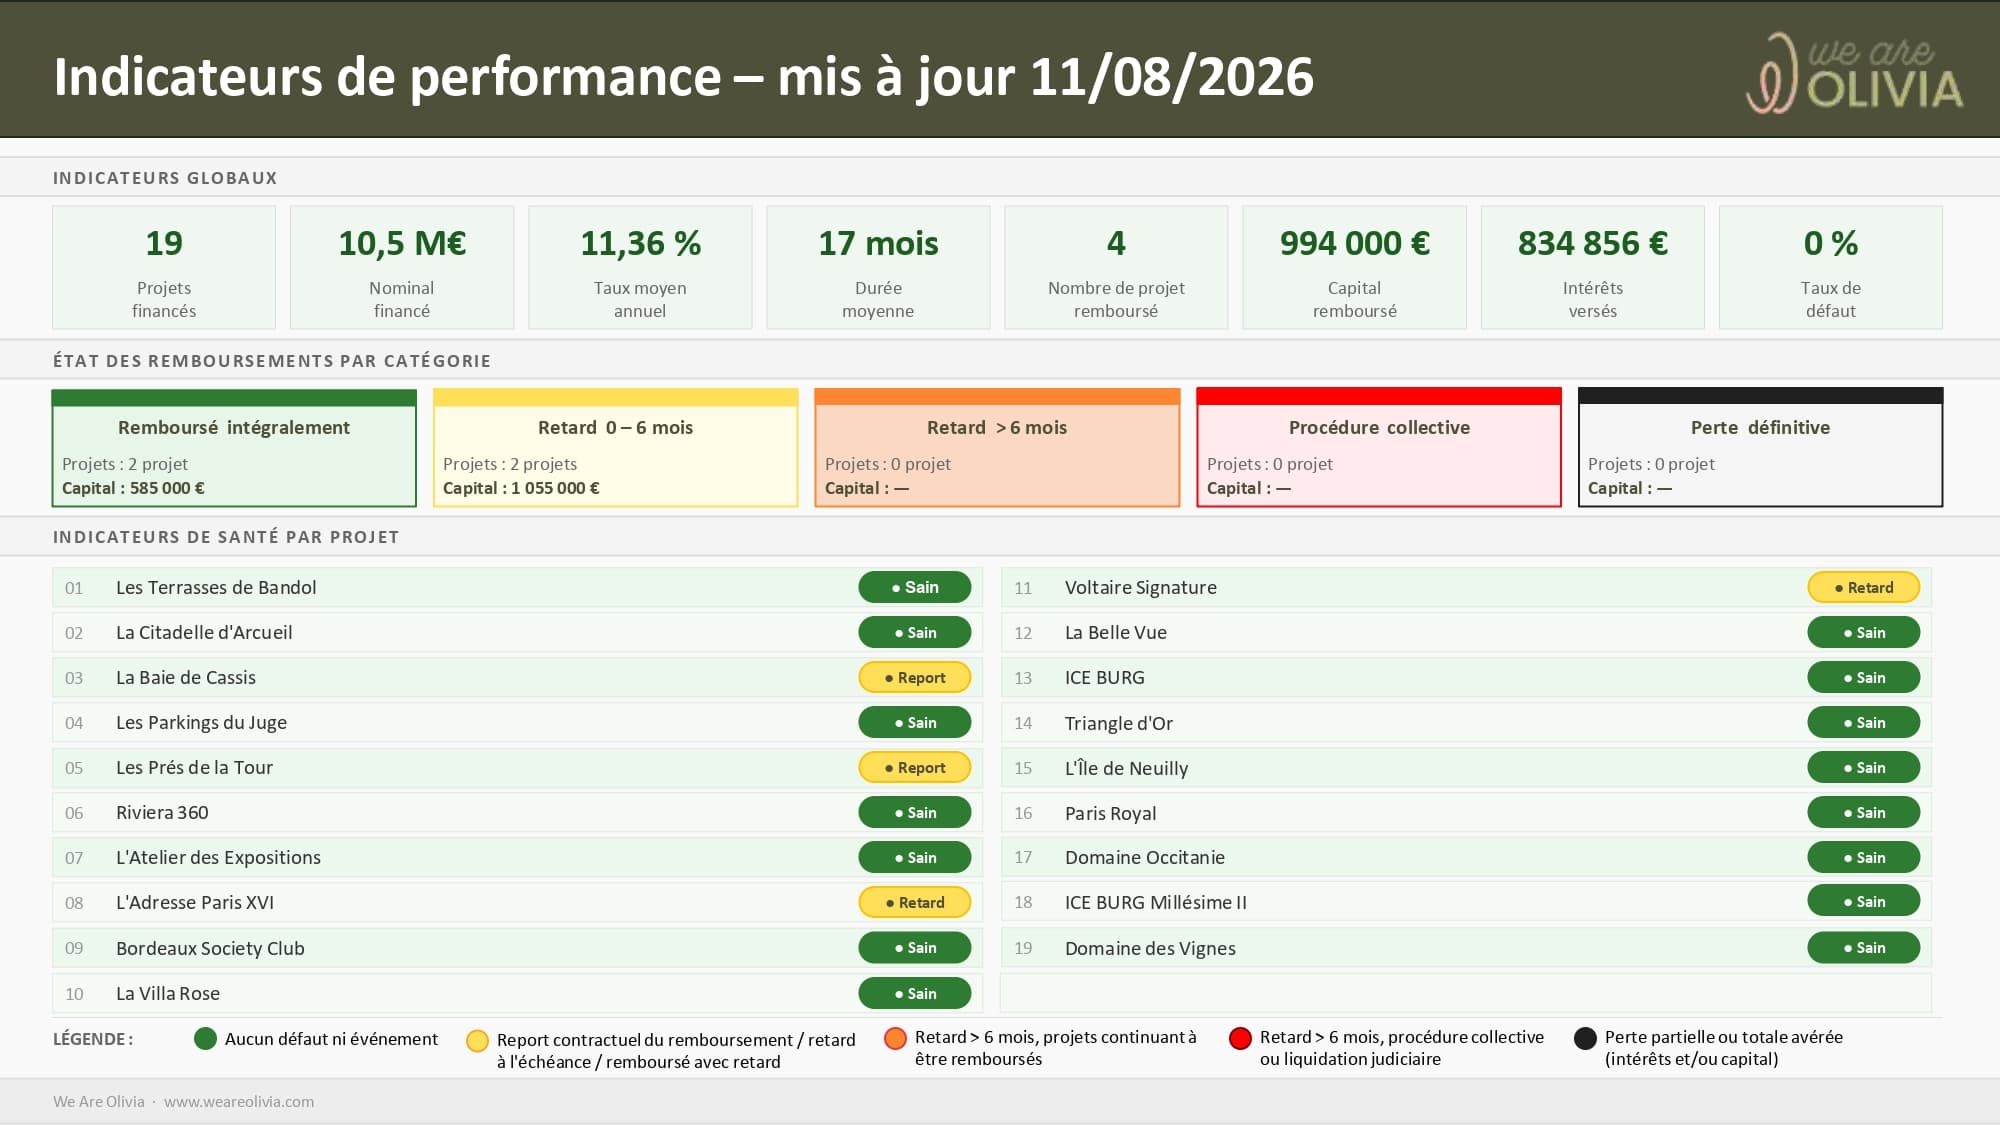The height and width of the screenshot is (1125, 2000).
Task: Click the red legend dot for procédure collective
Action: tap(1240, 1038)
